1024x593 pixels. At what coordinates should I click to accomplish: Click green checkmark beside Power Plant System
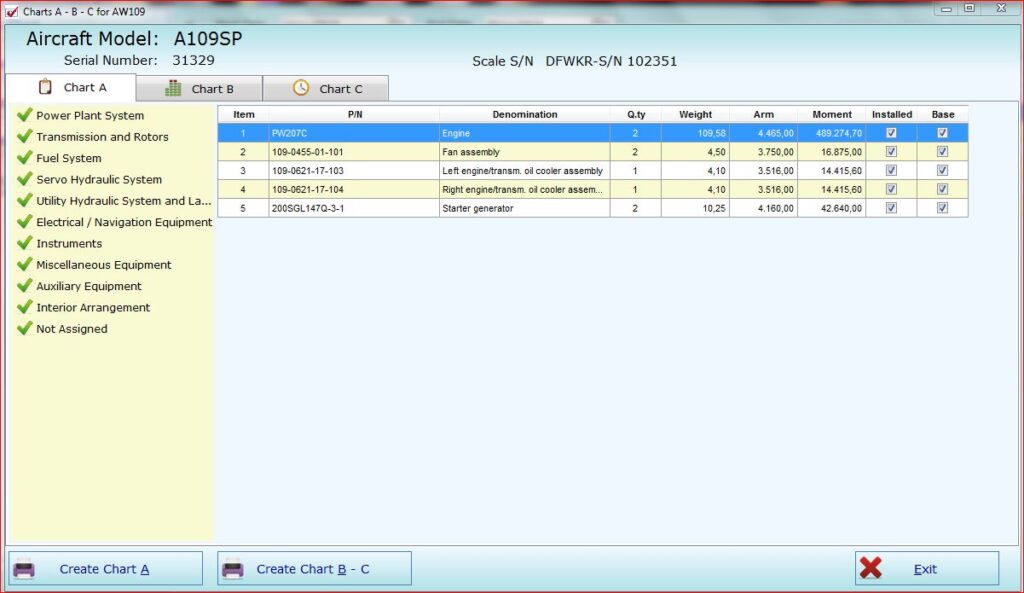tap(25, 115)
